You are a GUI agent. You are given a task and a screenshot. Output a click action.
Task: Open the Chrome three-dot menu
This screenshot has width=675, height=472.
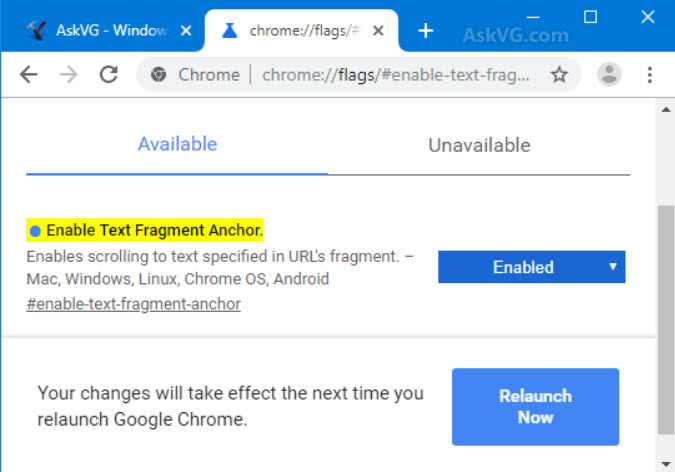tap(650, 74)
